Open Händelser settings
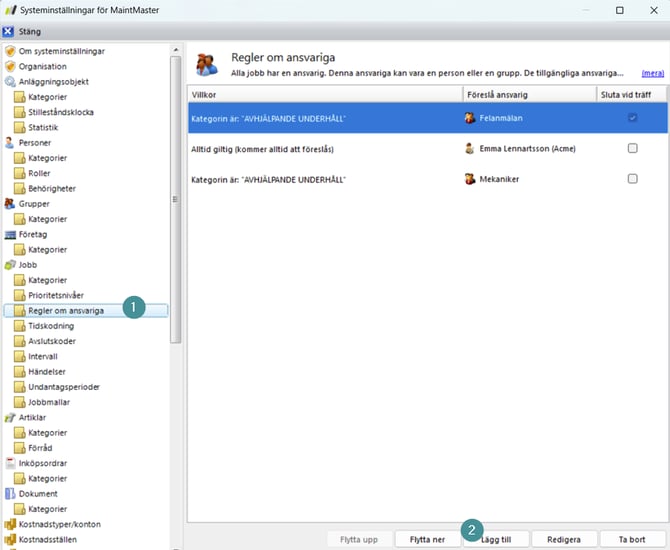This screenshot has height=550, width=670. pyautogui.click(x=47, y=372)
